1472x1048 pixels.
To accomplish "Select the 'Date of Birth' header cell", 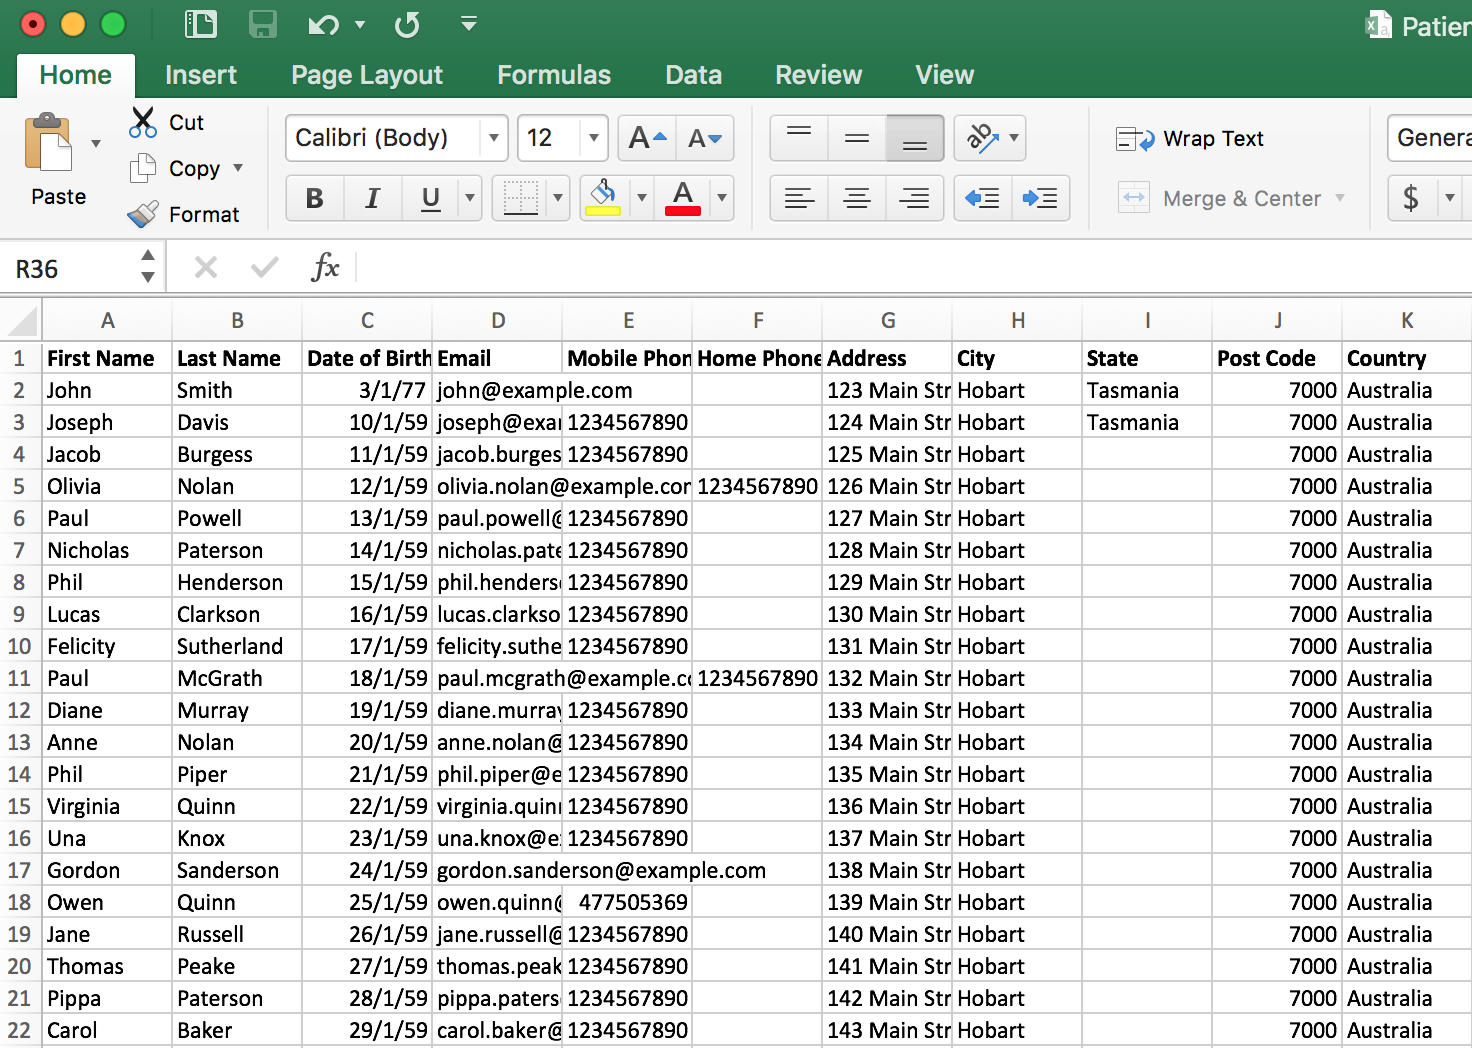I will coord(367,358).
